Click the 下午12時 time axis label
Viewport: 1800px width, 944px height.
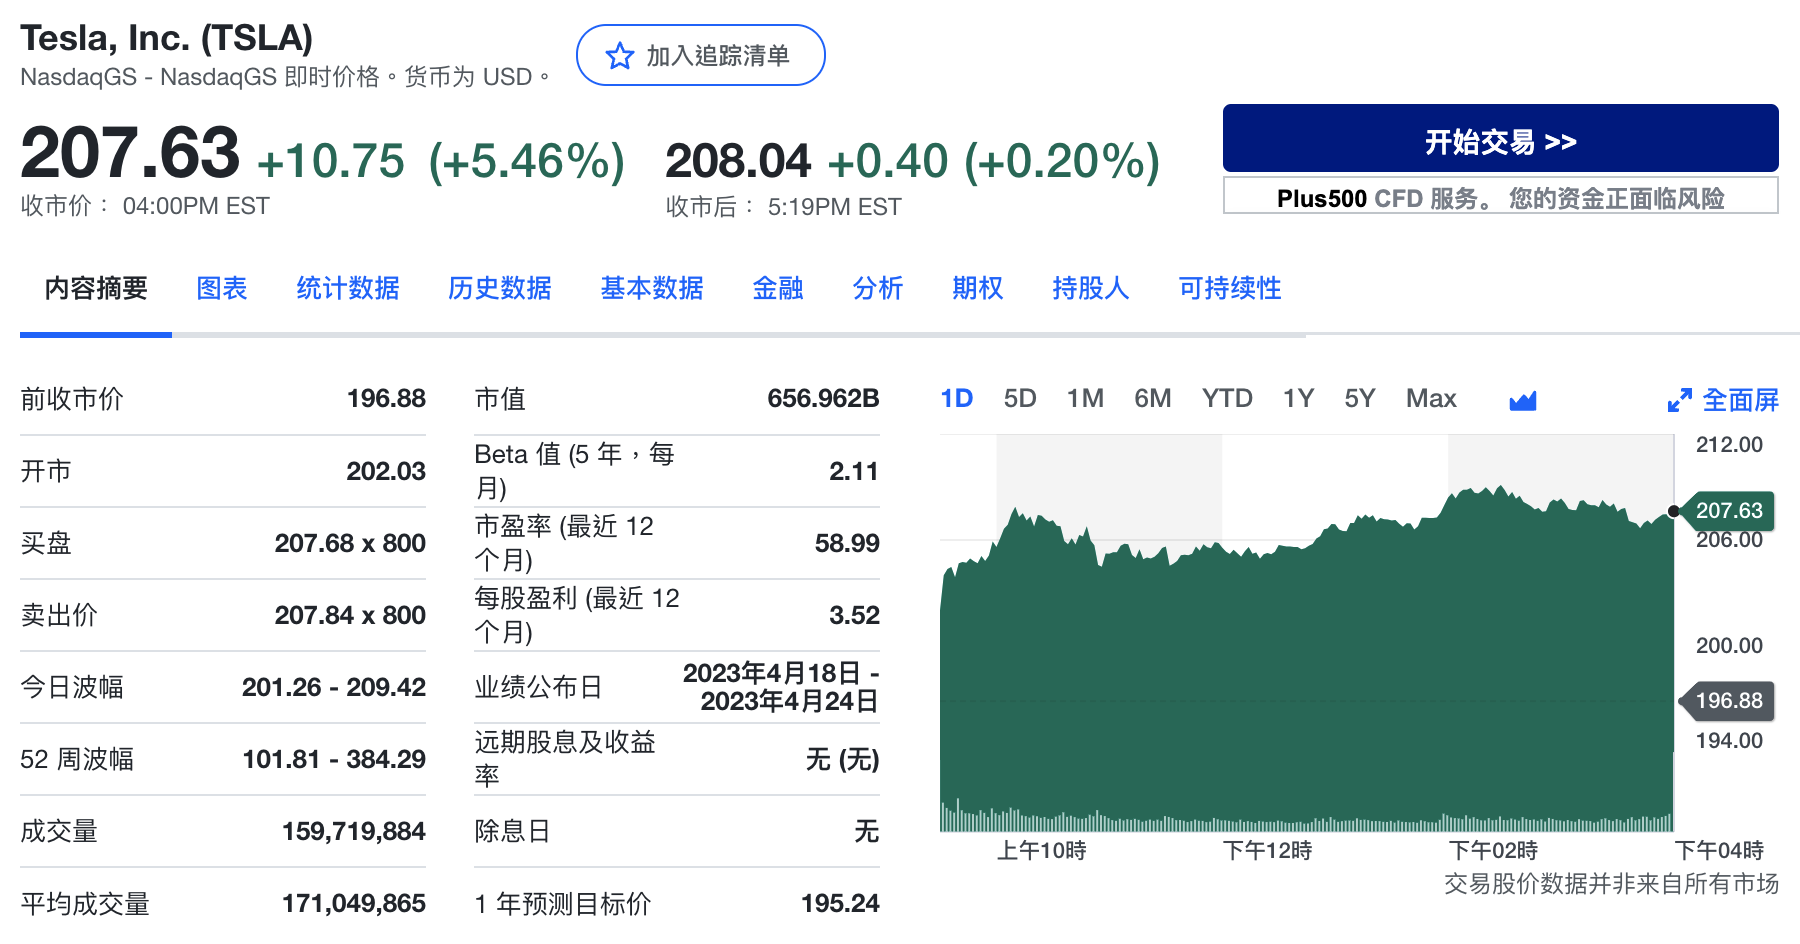tap(1267, 851)
